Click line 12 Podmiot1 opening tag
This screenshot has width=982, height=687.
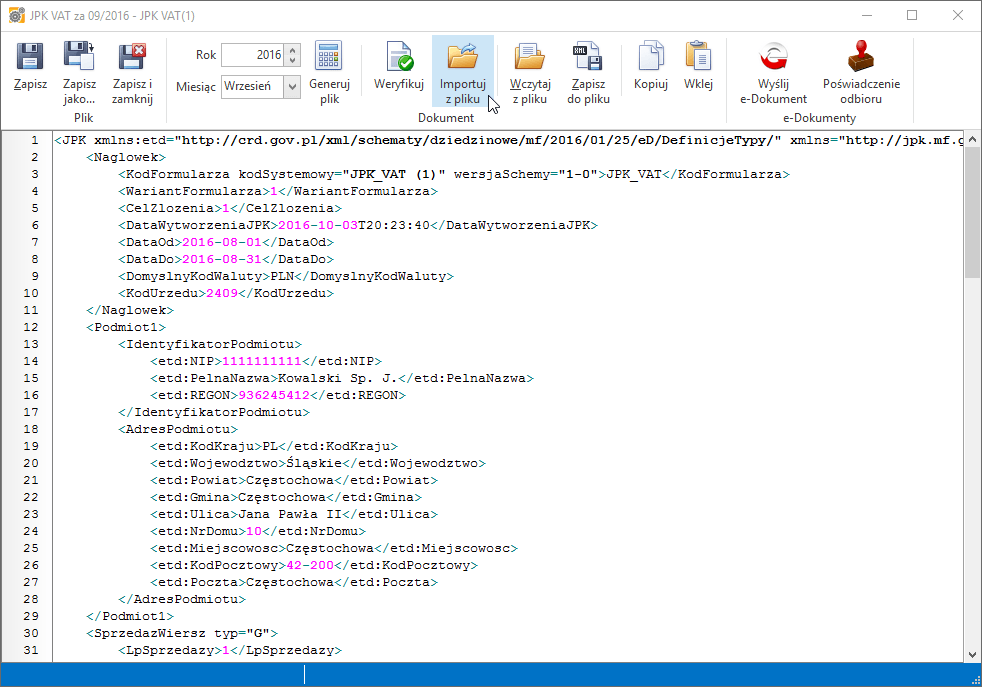pos(127,327)
